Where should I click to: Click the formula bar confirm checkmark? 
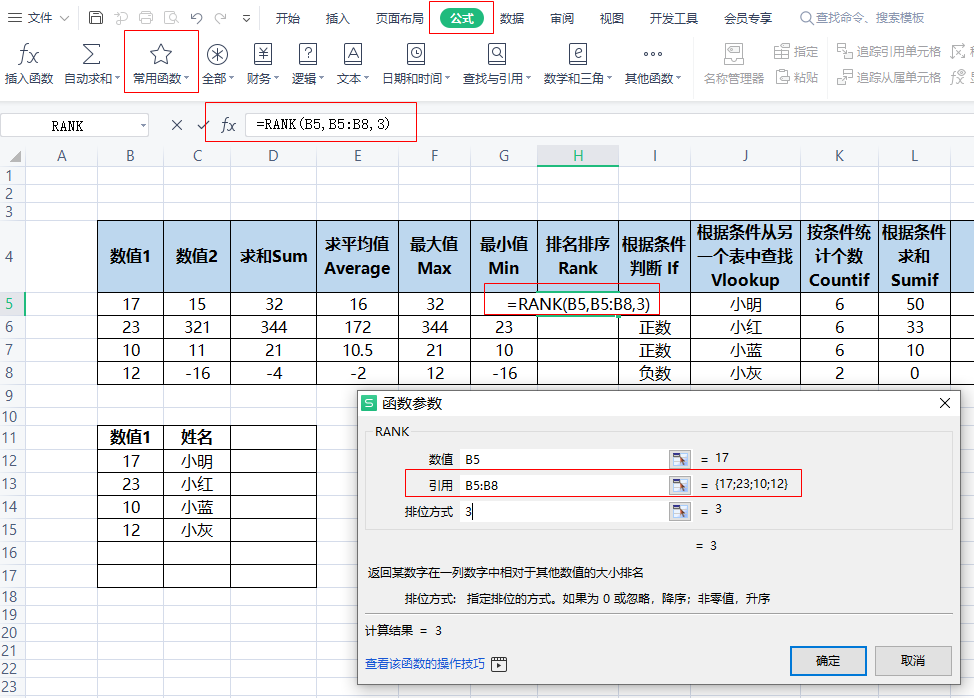(203, 125)
